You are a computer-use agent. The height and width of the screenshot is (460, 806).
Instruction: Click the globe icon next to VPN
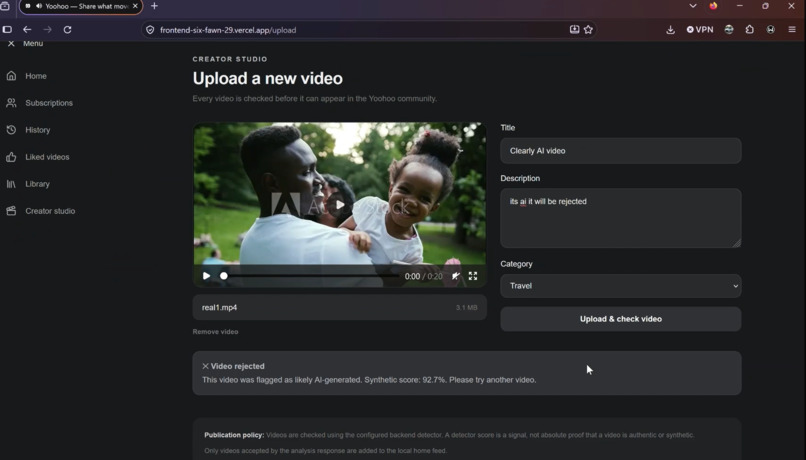pos(729,30)
